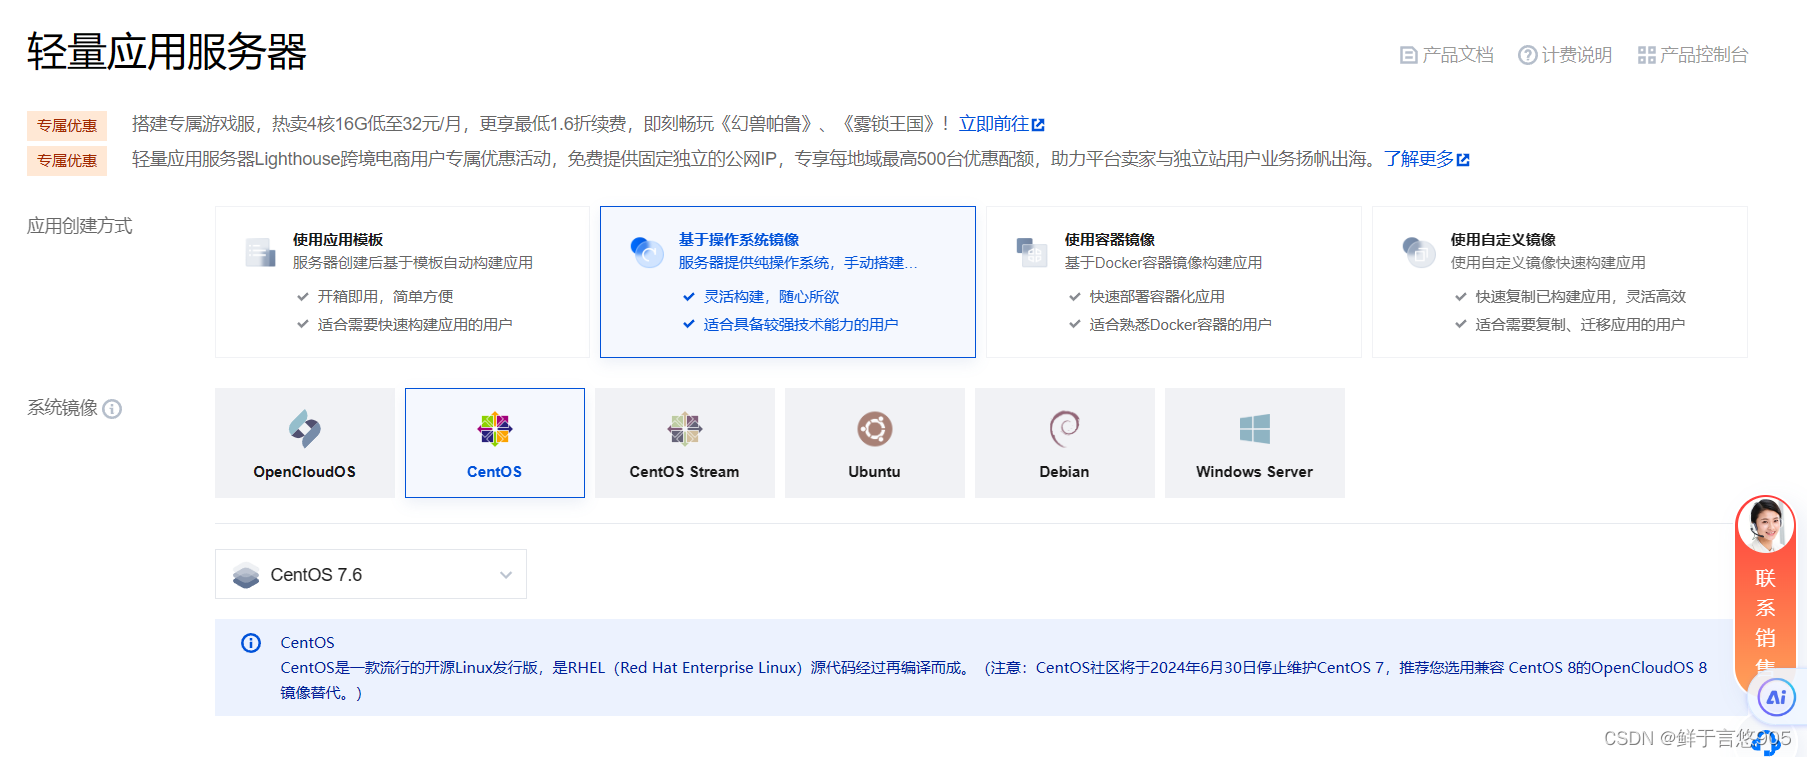Click the 使用容器镜像 container icon
This screenshot has width=1807, height=757.
(1032, 252)
